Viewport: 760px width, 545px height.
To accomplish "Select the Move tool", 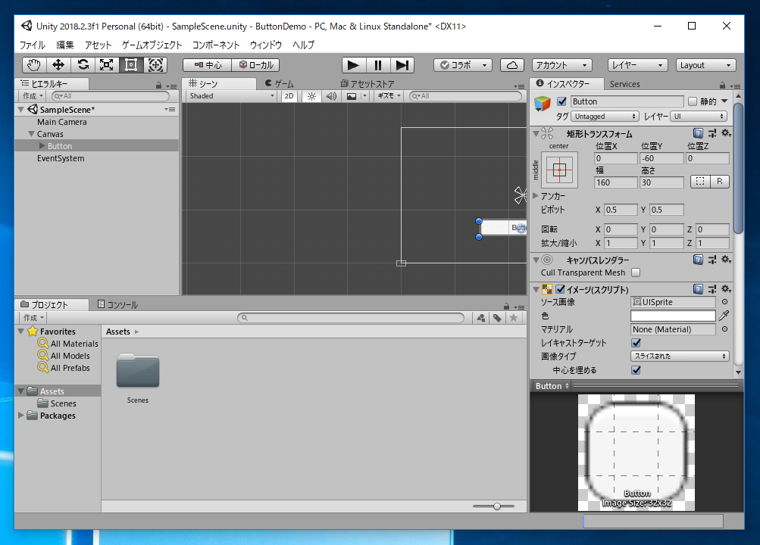I will point(58,65).
